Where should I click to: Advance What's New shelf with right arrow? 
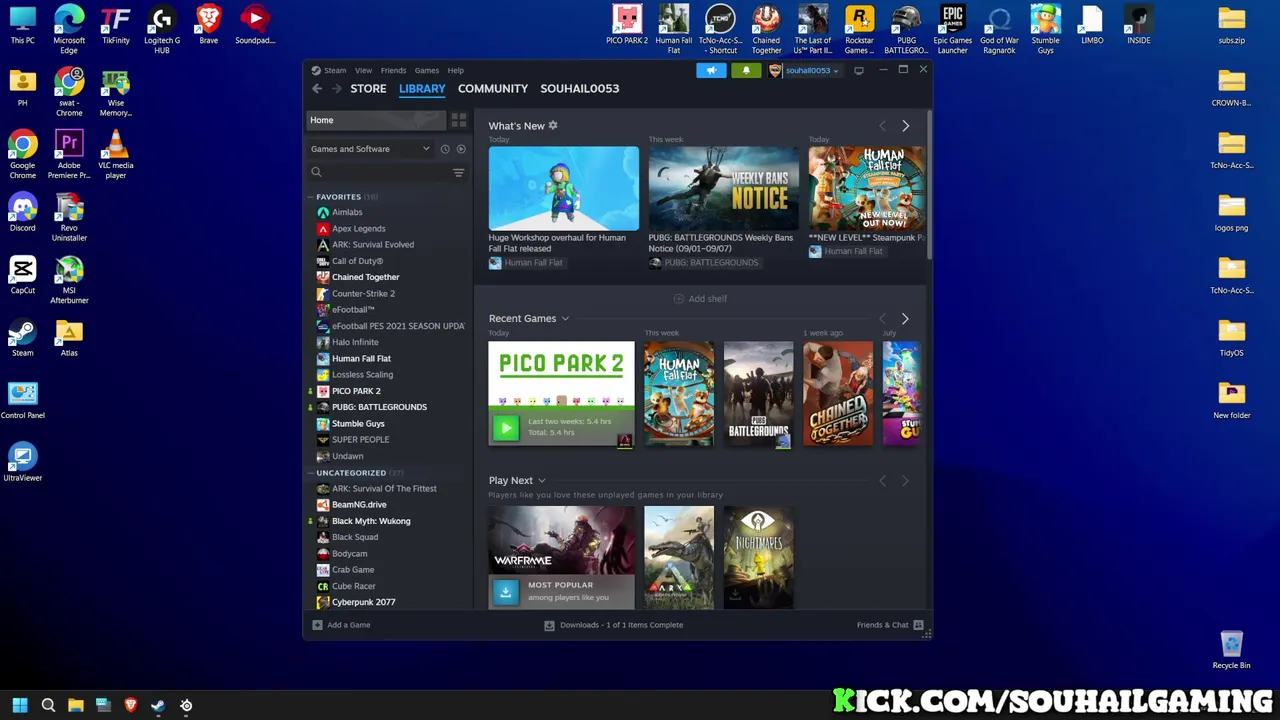(905, 126)
